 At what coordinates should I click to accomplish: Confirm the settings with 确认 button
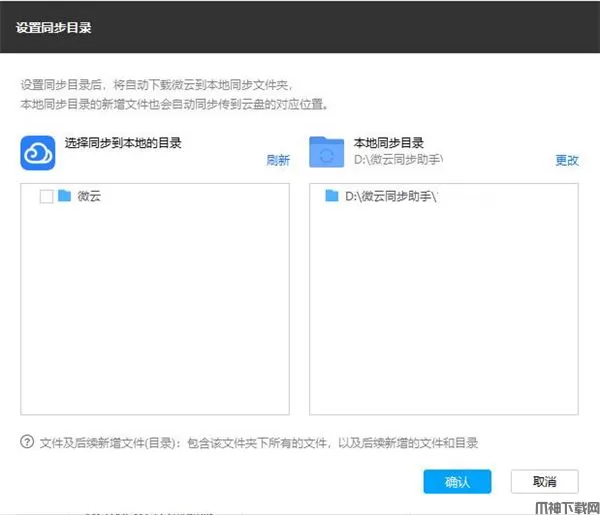coord(457,481)
